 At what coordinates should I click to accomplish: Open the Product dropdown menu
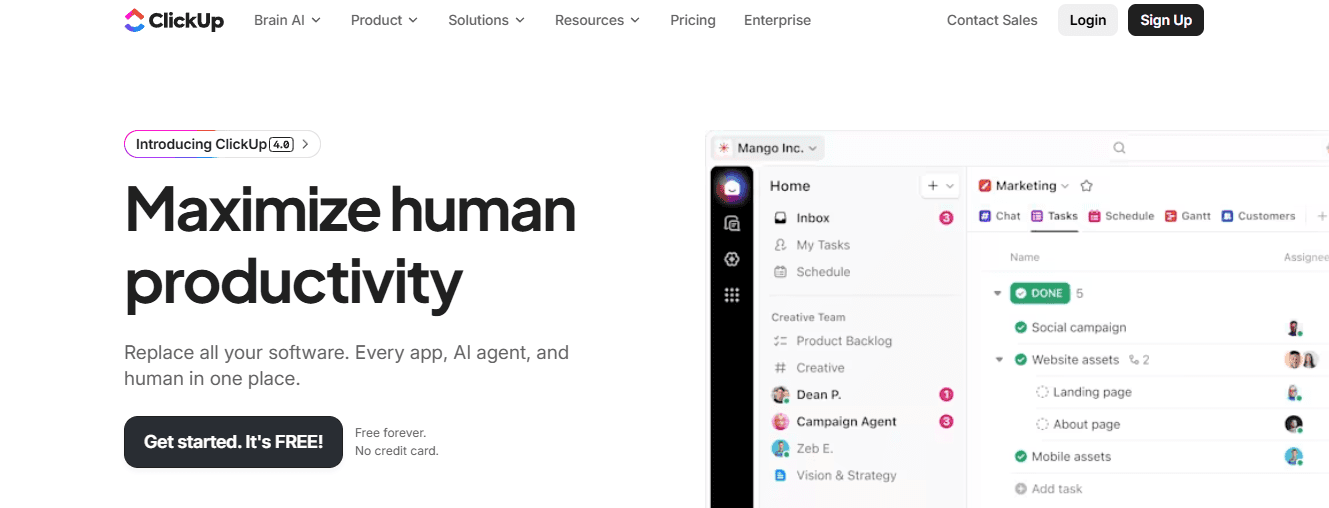[384, 20]
